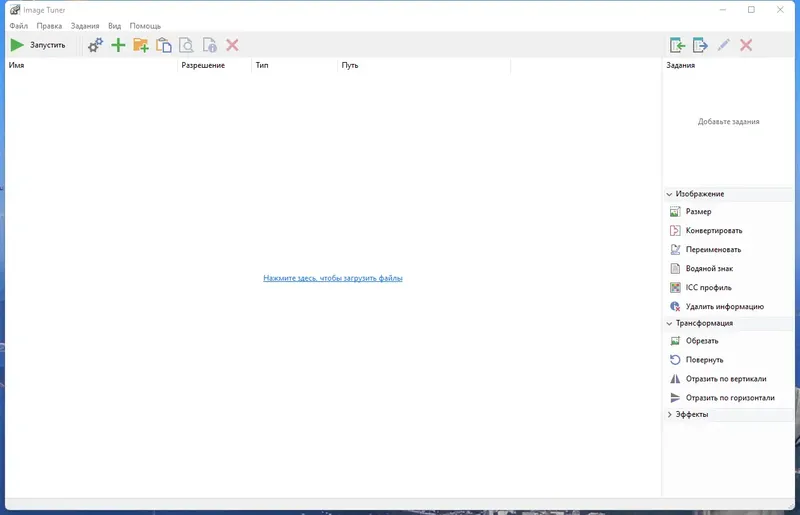Add a folder with the folder-plus icon
The width and height of the screenshot is (800, 515).
click(x=141, y=45)
